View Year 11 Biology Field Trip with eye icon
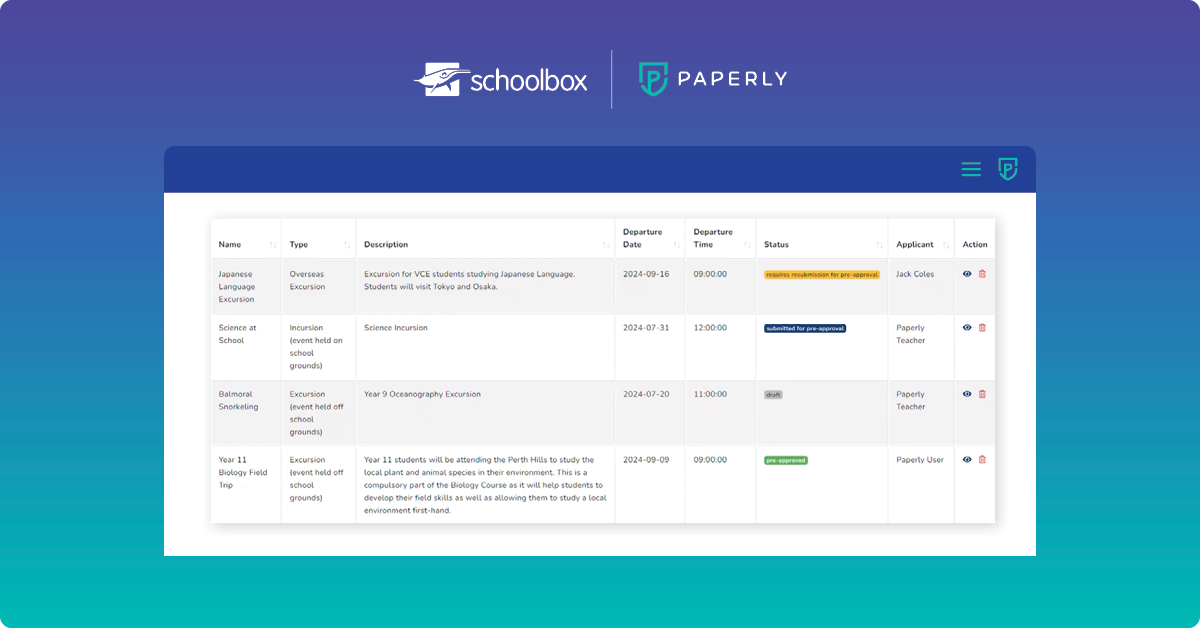The image size is (1200, 628). click(x=966, y=459)
